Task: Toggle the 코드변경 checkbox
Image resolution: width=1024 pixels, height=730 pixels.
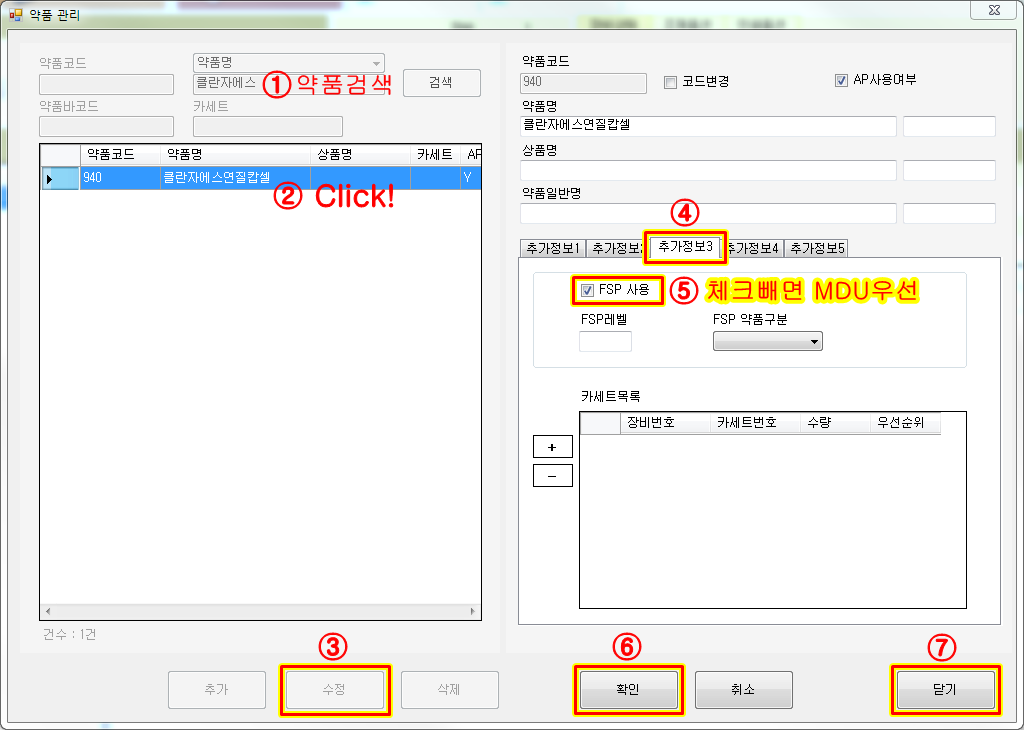Action: (671, 82)
